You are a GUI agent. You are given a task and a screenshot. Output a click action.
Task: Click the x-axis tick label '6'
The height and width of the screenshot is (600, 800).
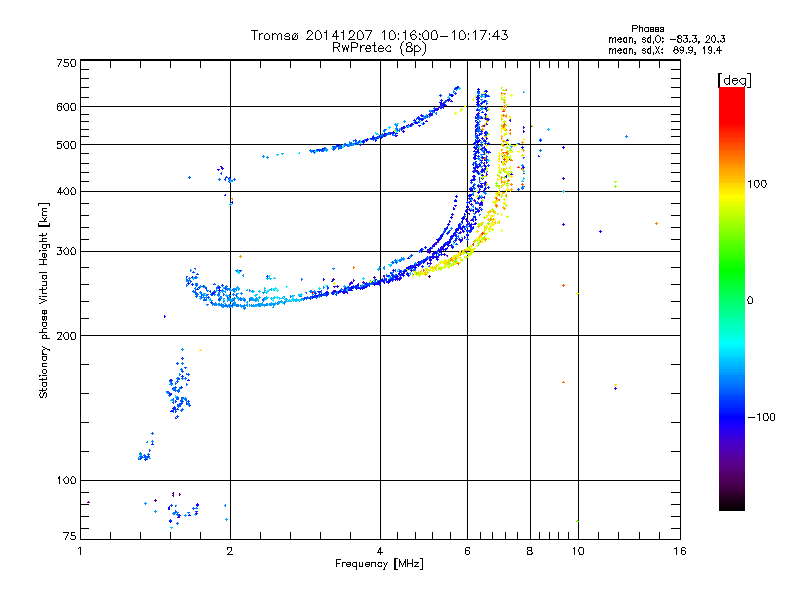[x=467, y=551]
